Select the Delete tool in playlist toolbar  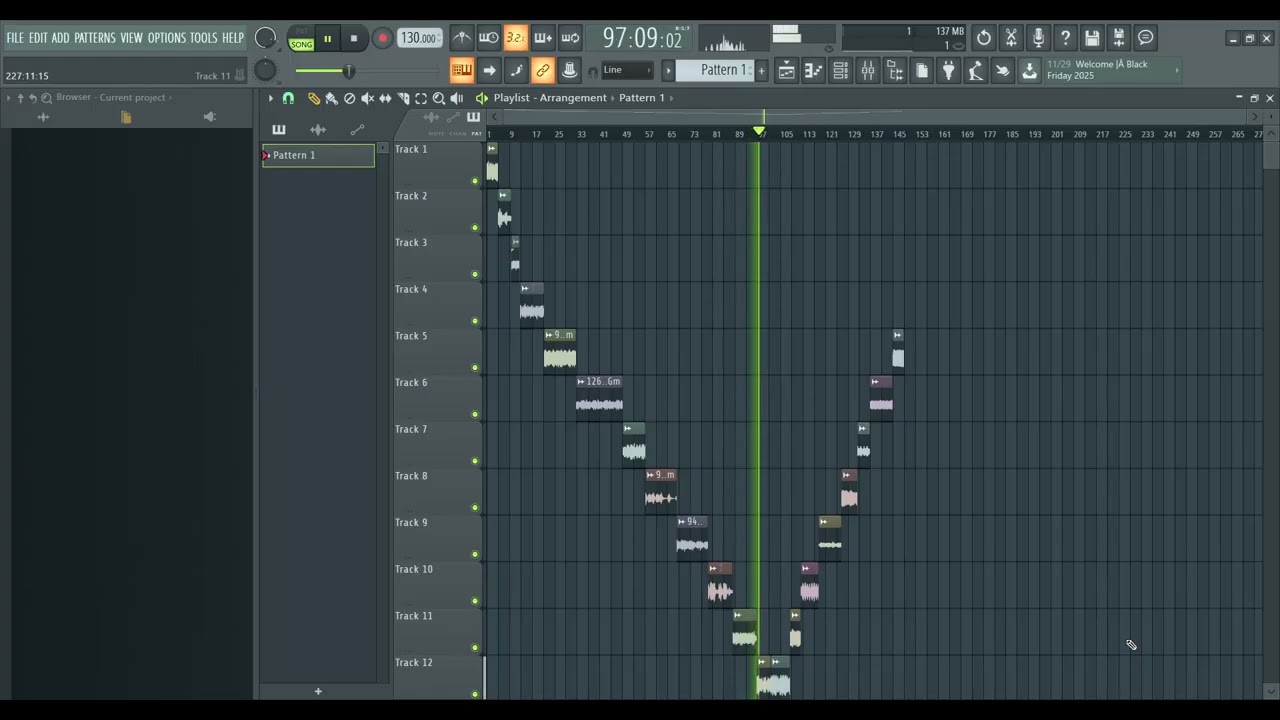click(349, 98)
